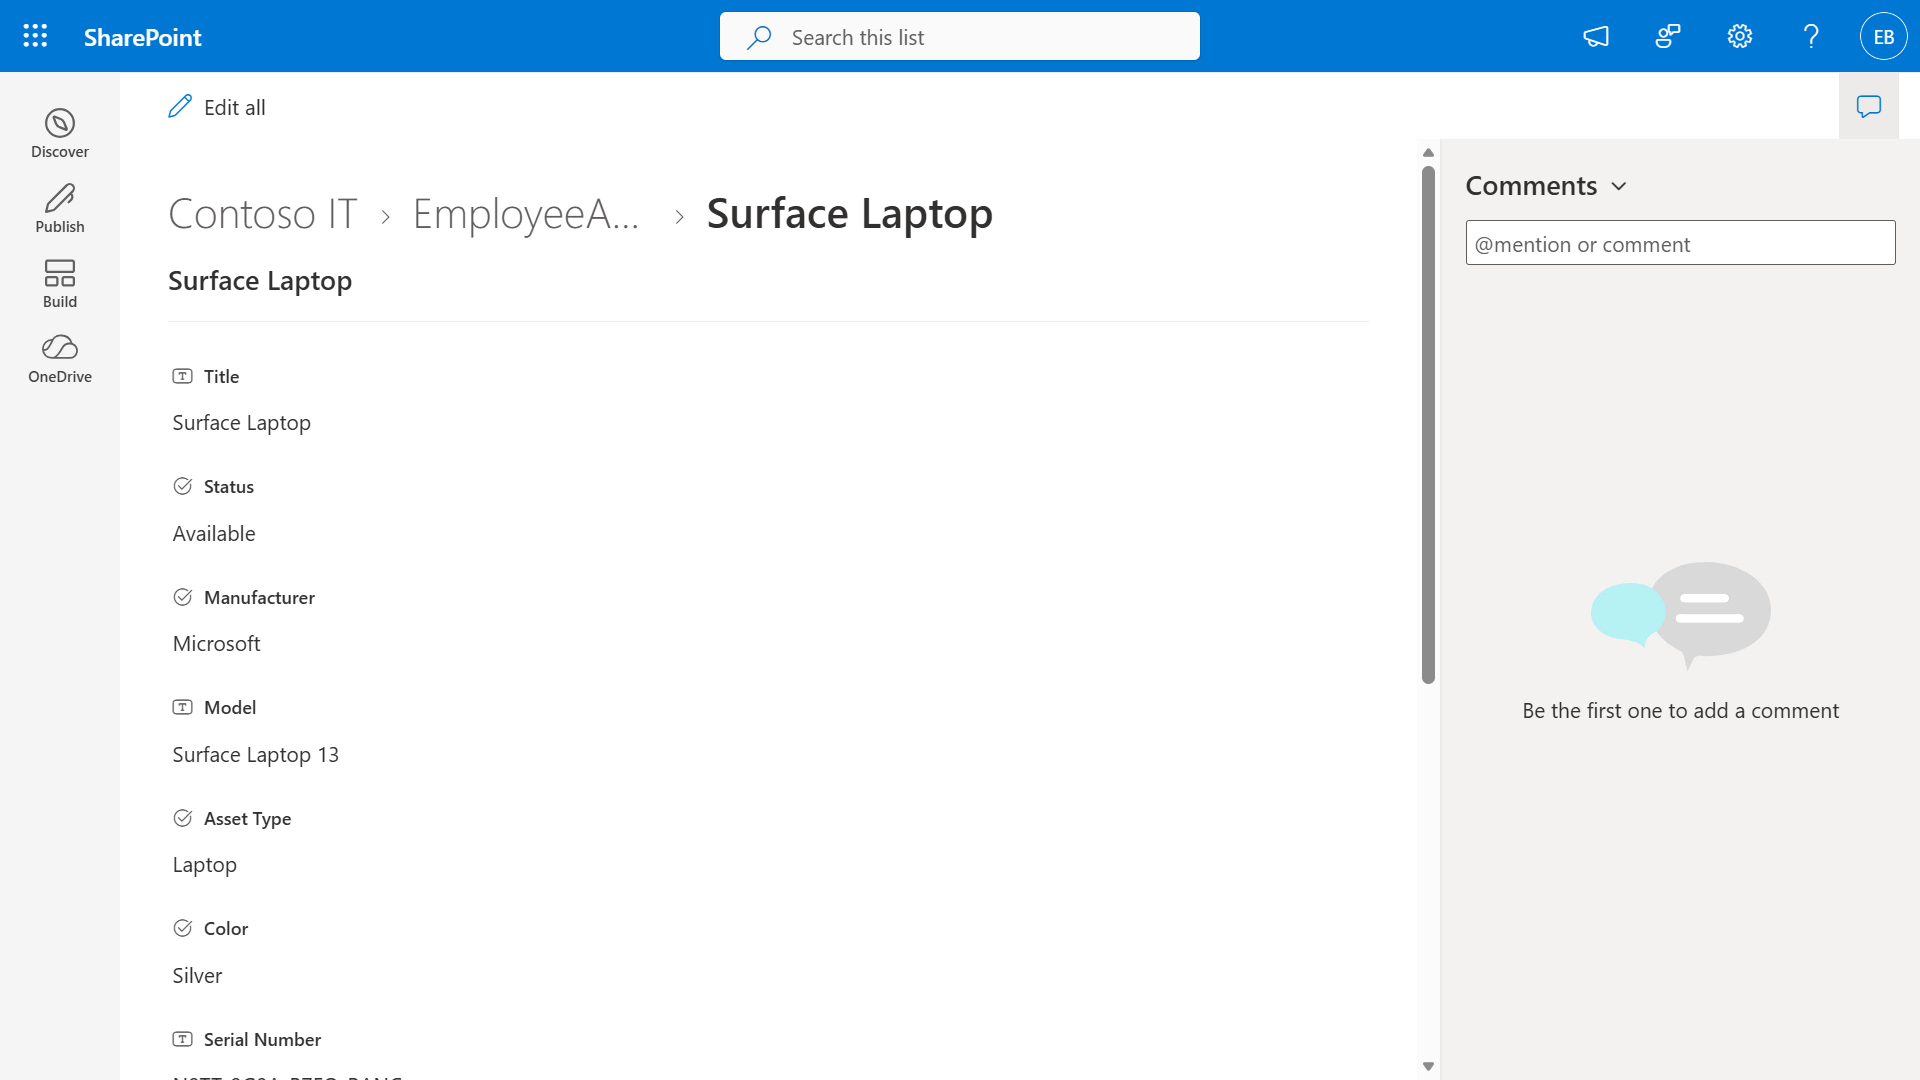Click the @mention or comment field
The image size is (1920, 1080).
pos(1680,243)
